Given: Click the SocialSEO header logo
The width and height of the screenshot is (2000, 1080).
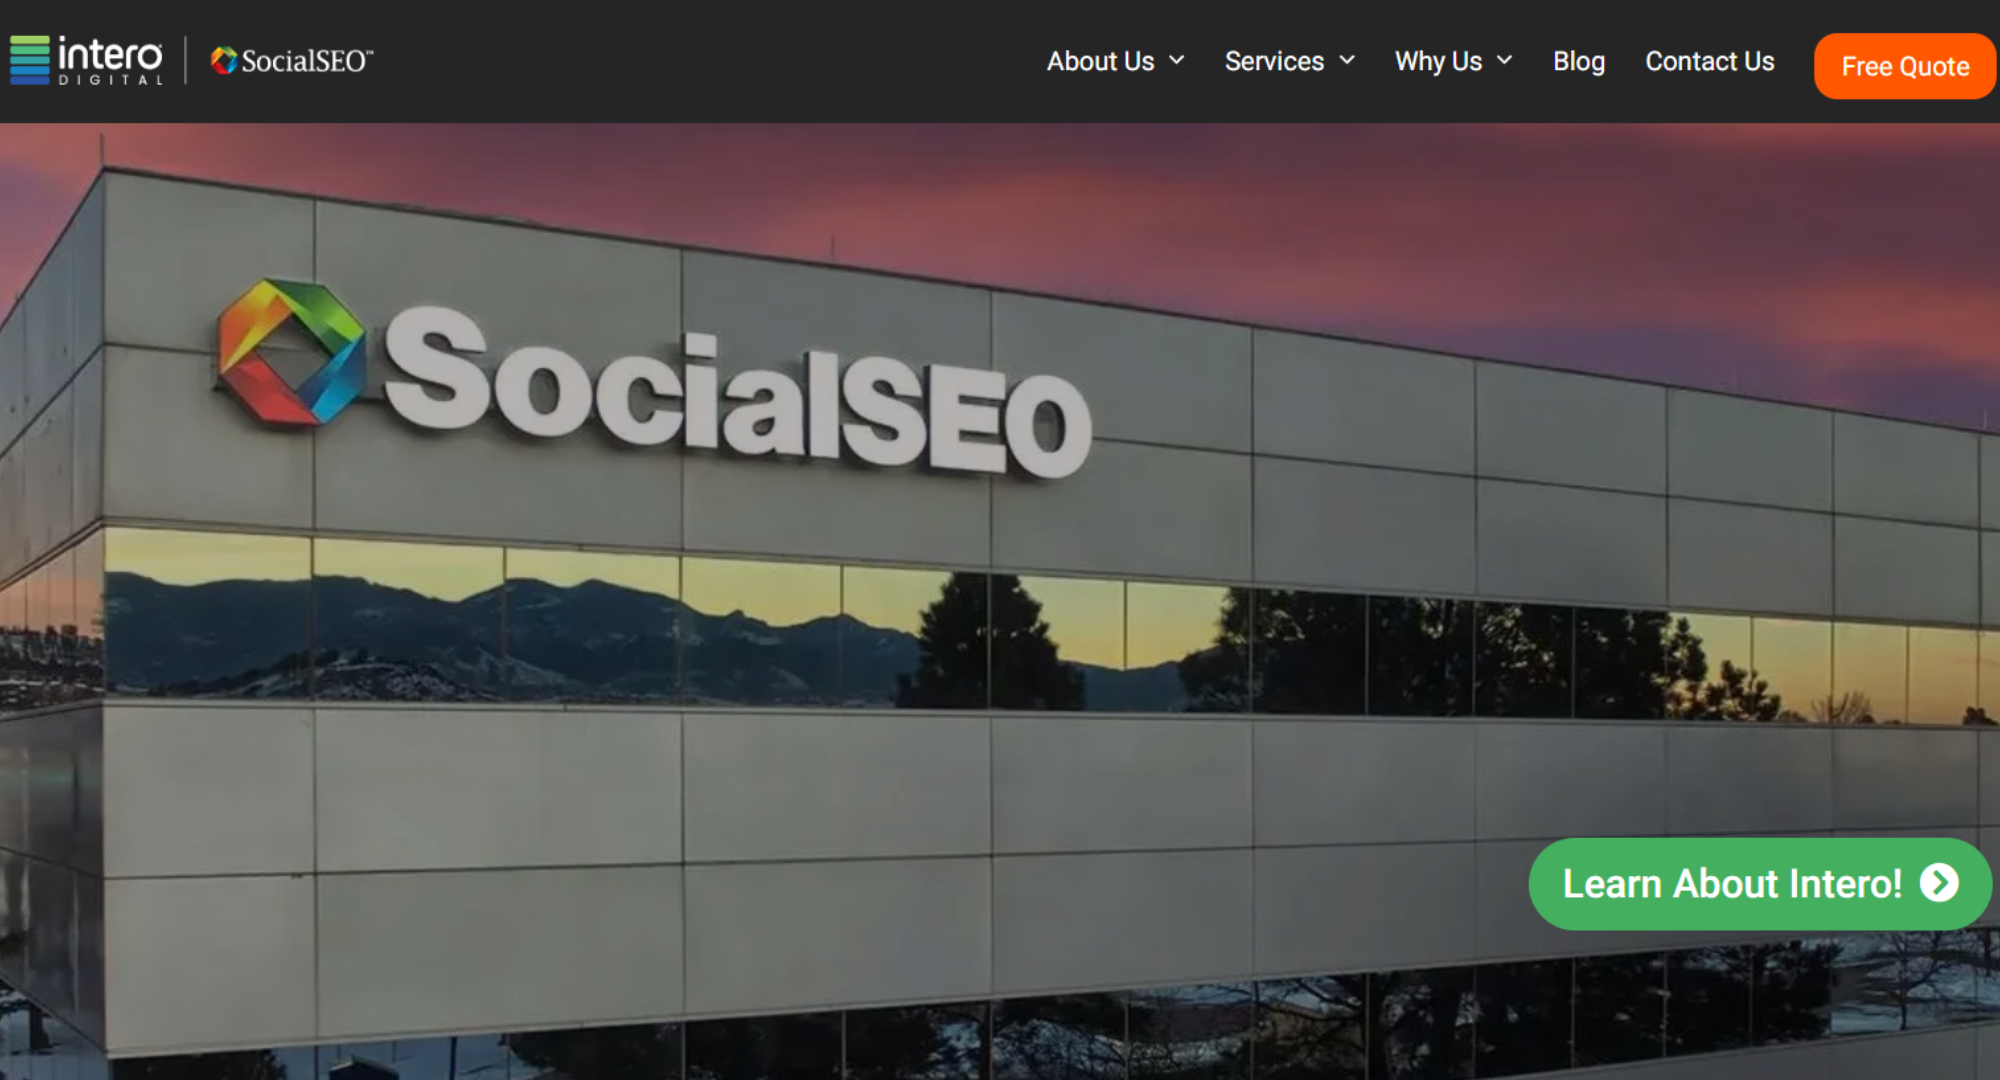Looking at the screenshot, I should click(292, 61).
